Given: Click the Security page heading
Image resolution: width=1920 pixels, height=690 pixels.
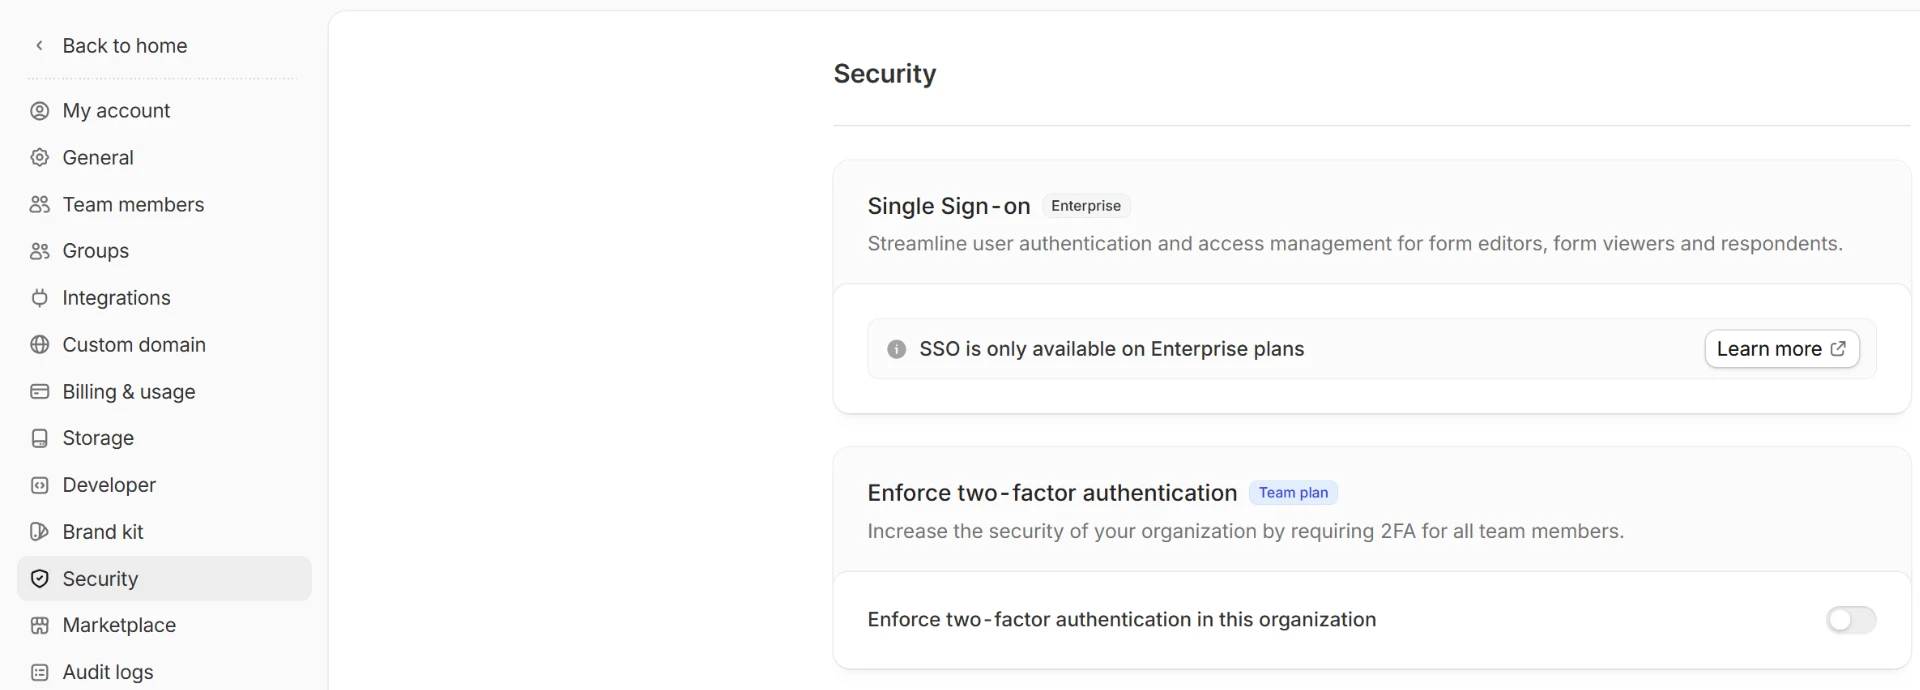Looking at the screenshot, I should 885,74.
